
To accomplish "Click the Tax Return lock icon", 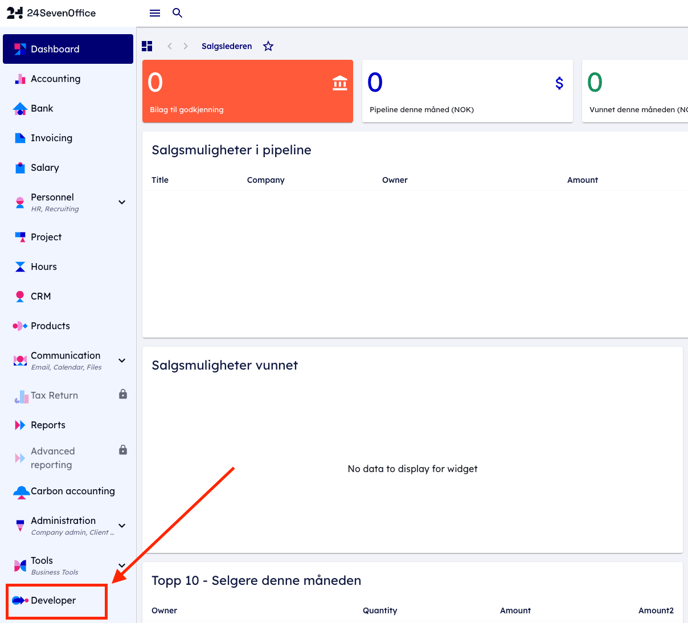I will coord(123,395).
